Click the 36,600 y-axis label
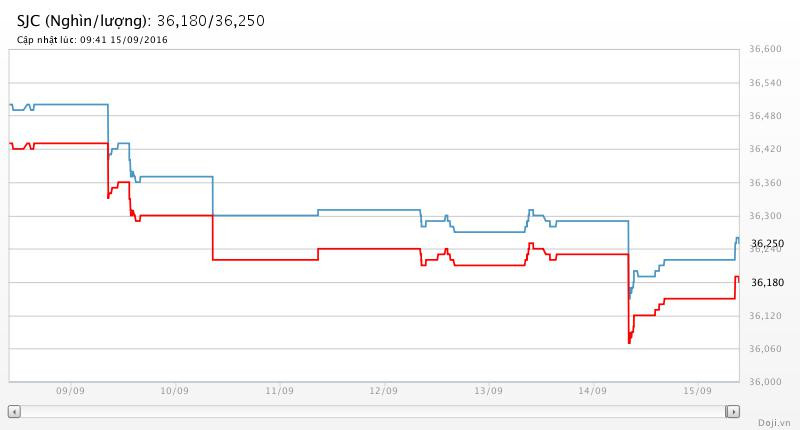This screenshot has width=800, height=430. pyautogui.click(x=765, y=49)
